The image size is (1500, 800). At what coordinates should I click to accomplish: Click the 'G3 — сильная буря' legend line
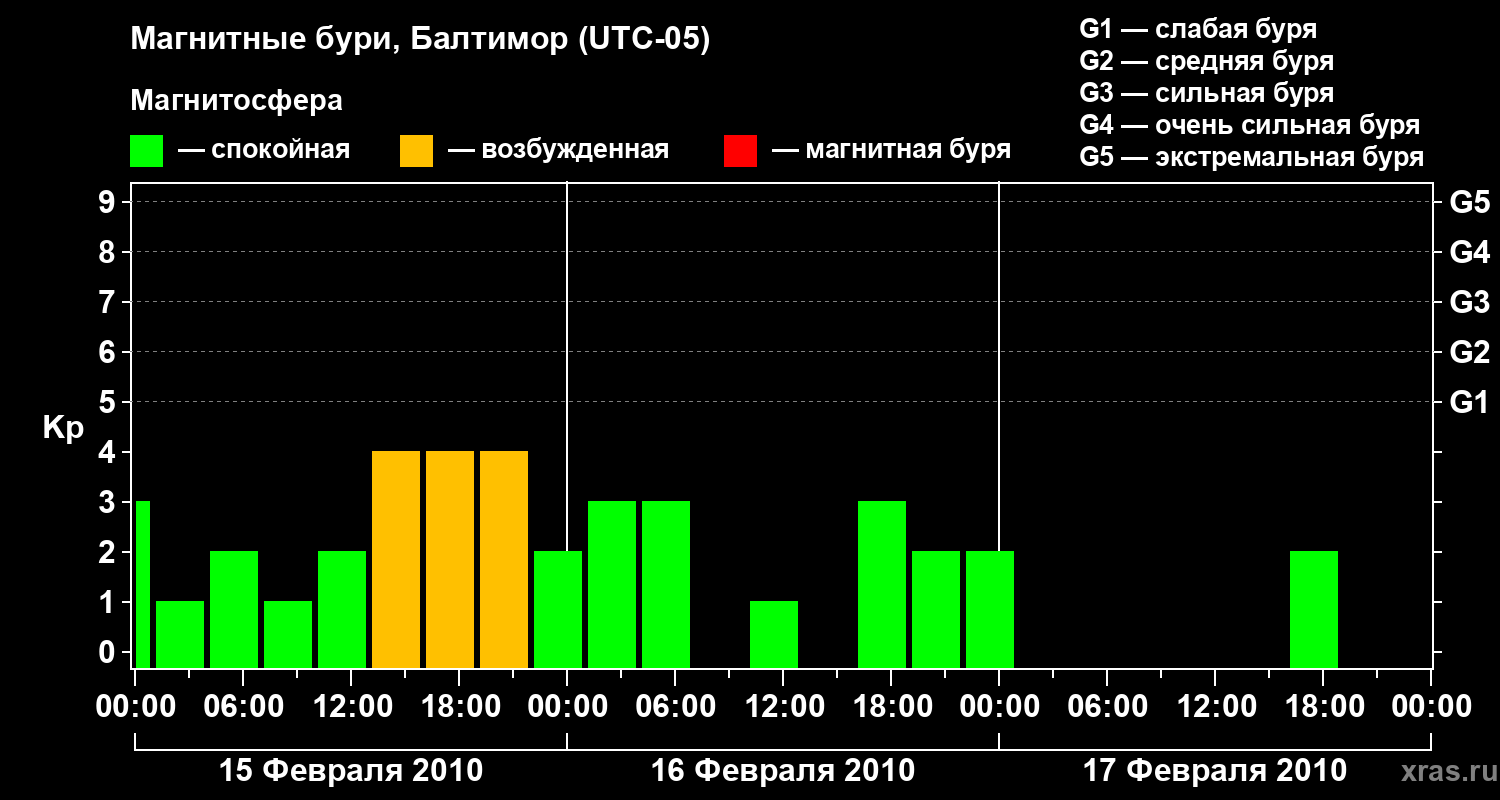pos(1206,93)
